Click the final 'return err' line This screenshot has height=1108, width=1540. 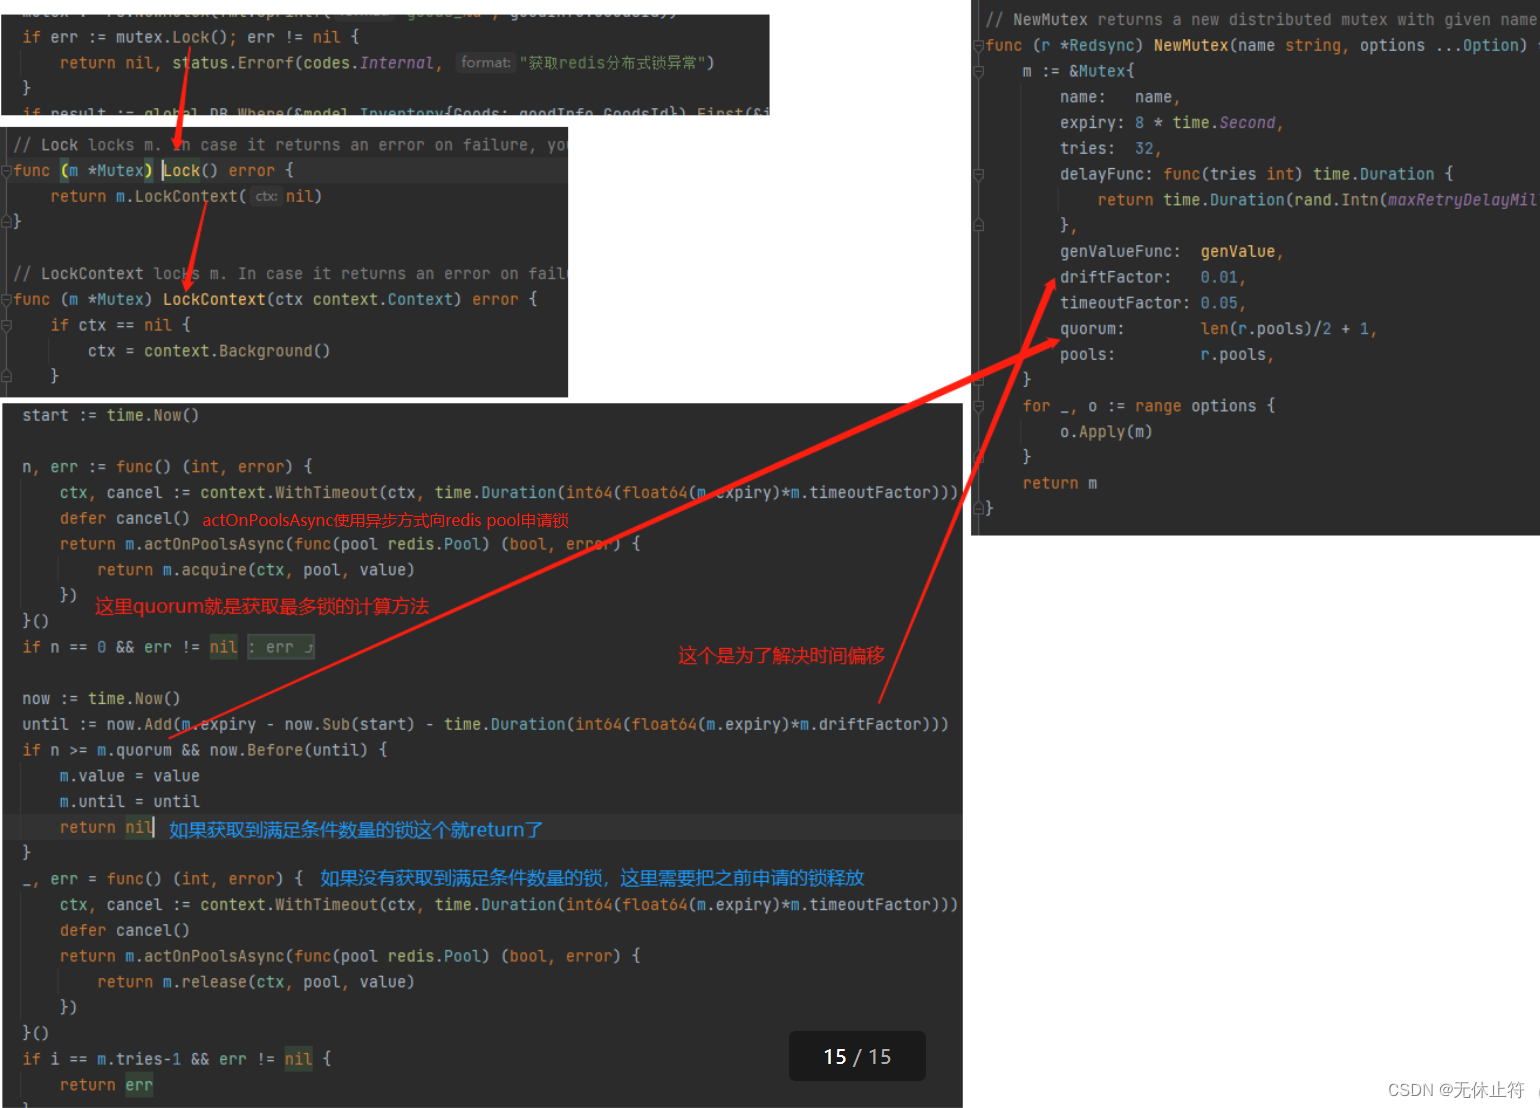point(106,1085)
